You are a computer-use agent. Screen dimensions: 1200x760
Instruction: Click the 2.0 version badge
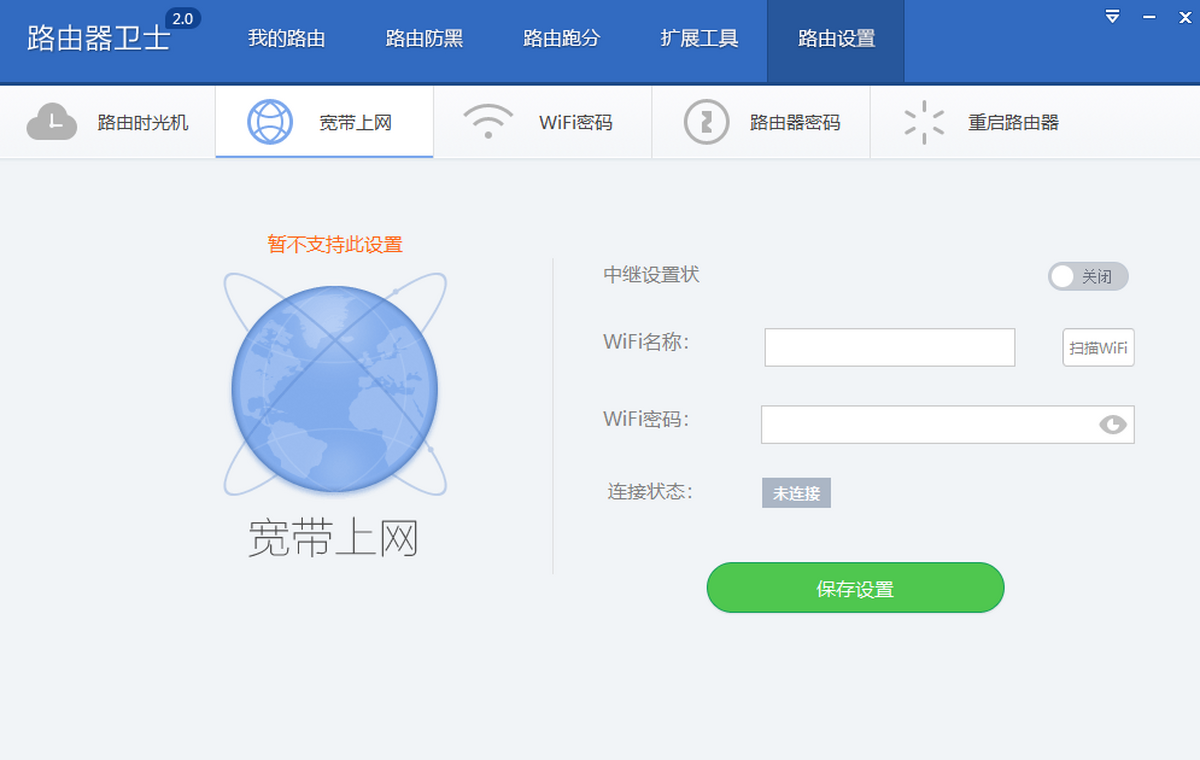tap(181, 19)
